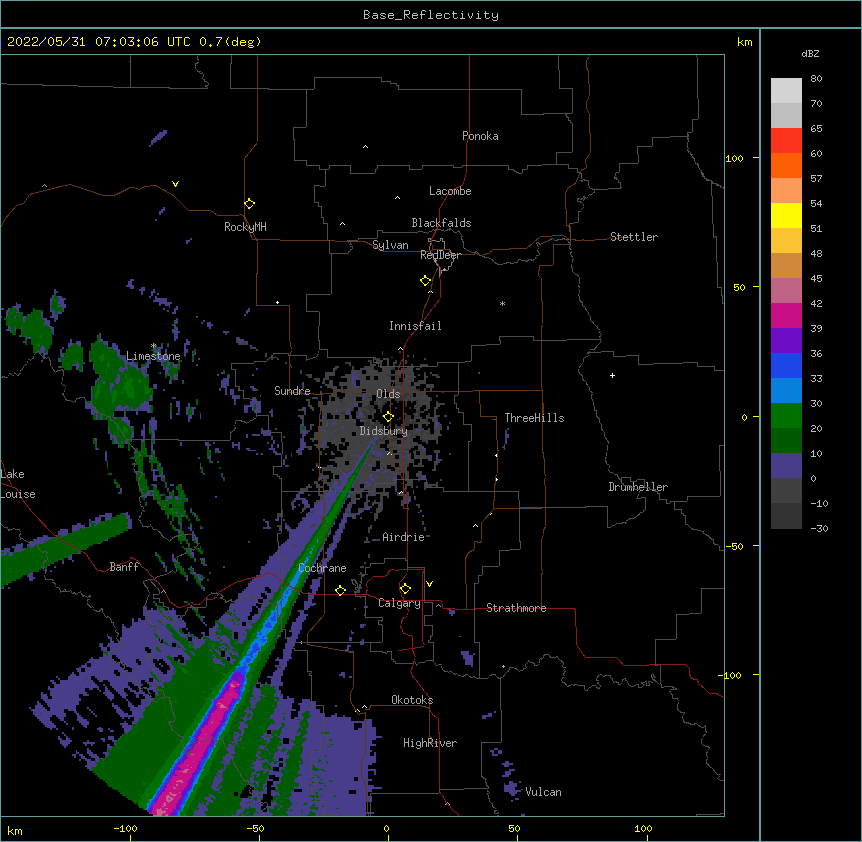Click the yellow station marker near RockyMH
862x842 pixels.
click(x=249, y=203)
